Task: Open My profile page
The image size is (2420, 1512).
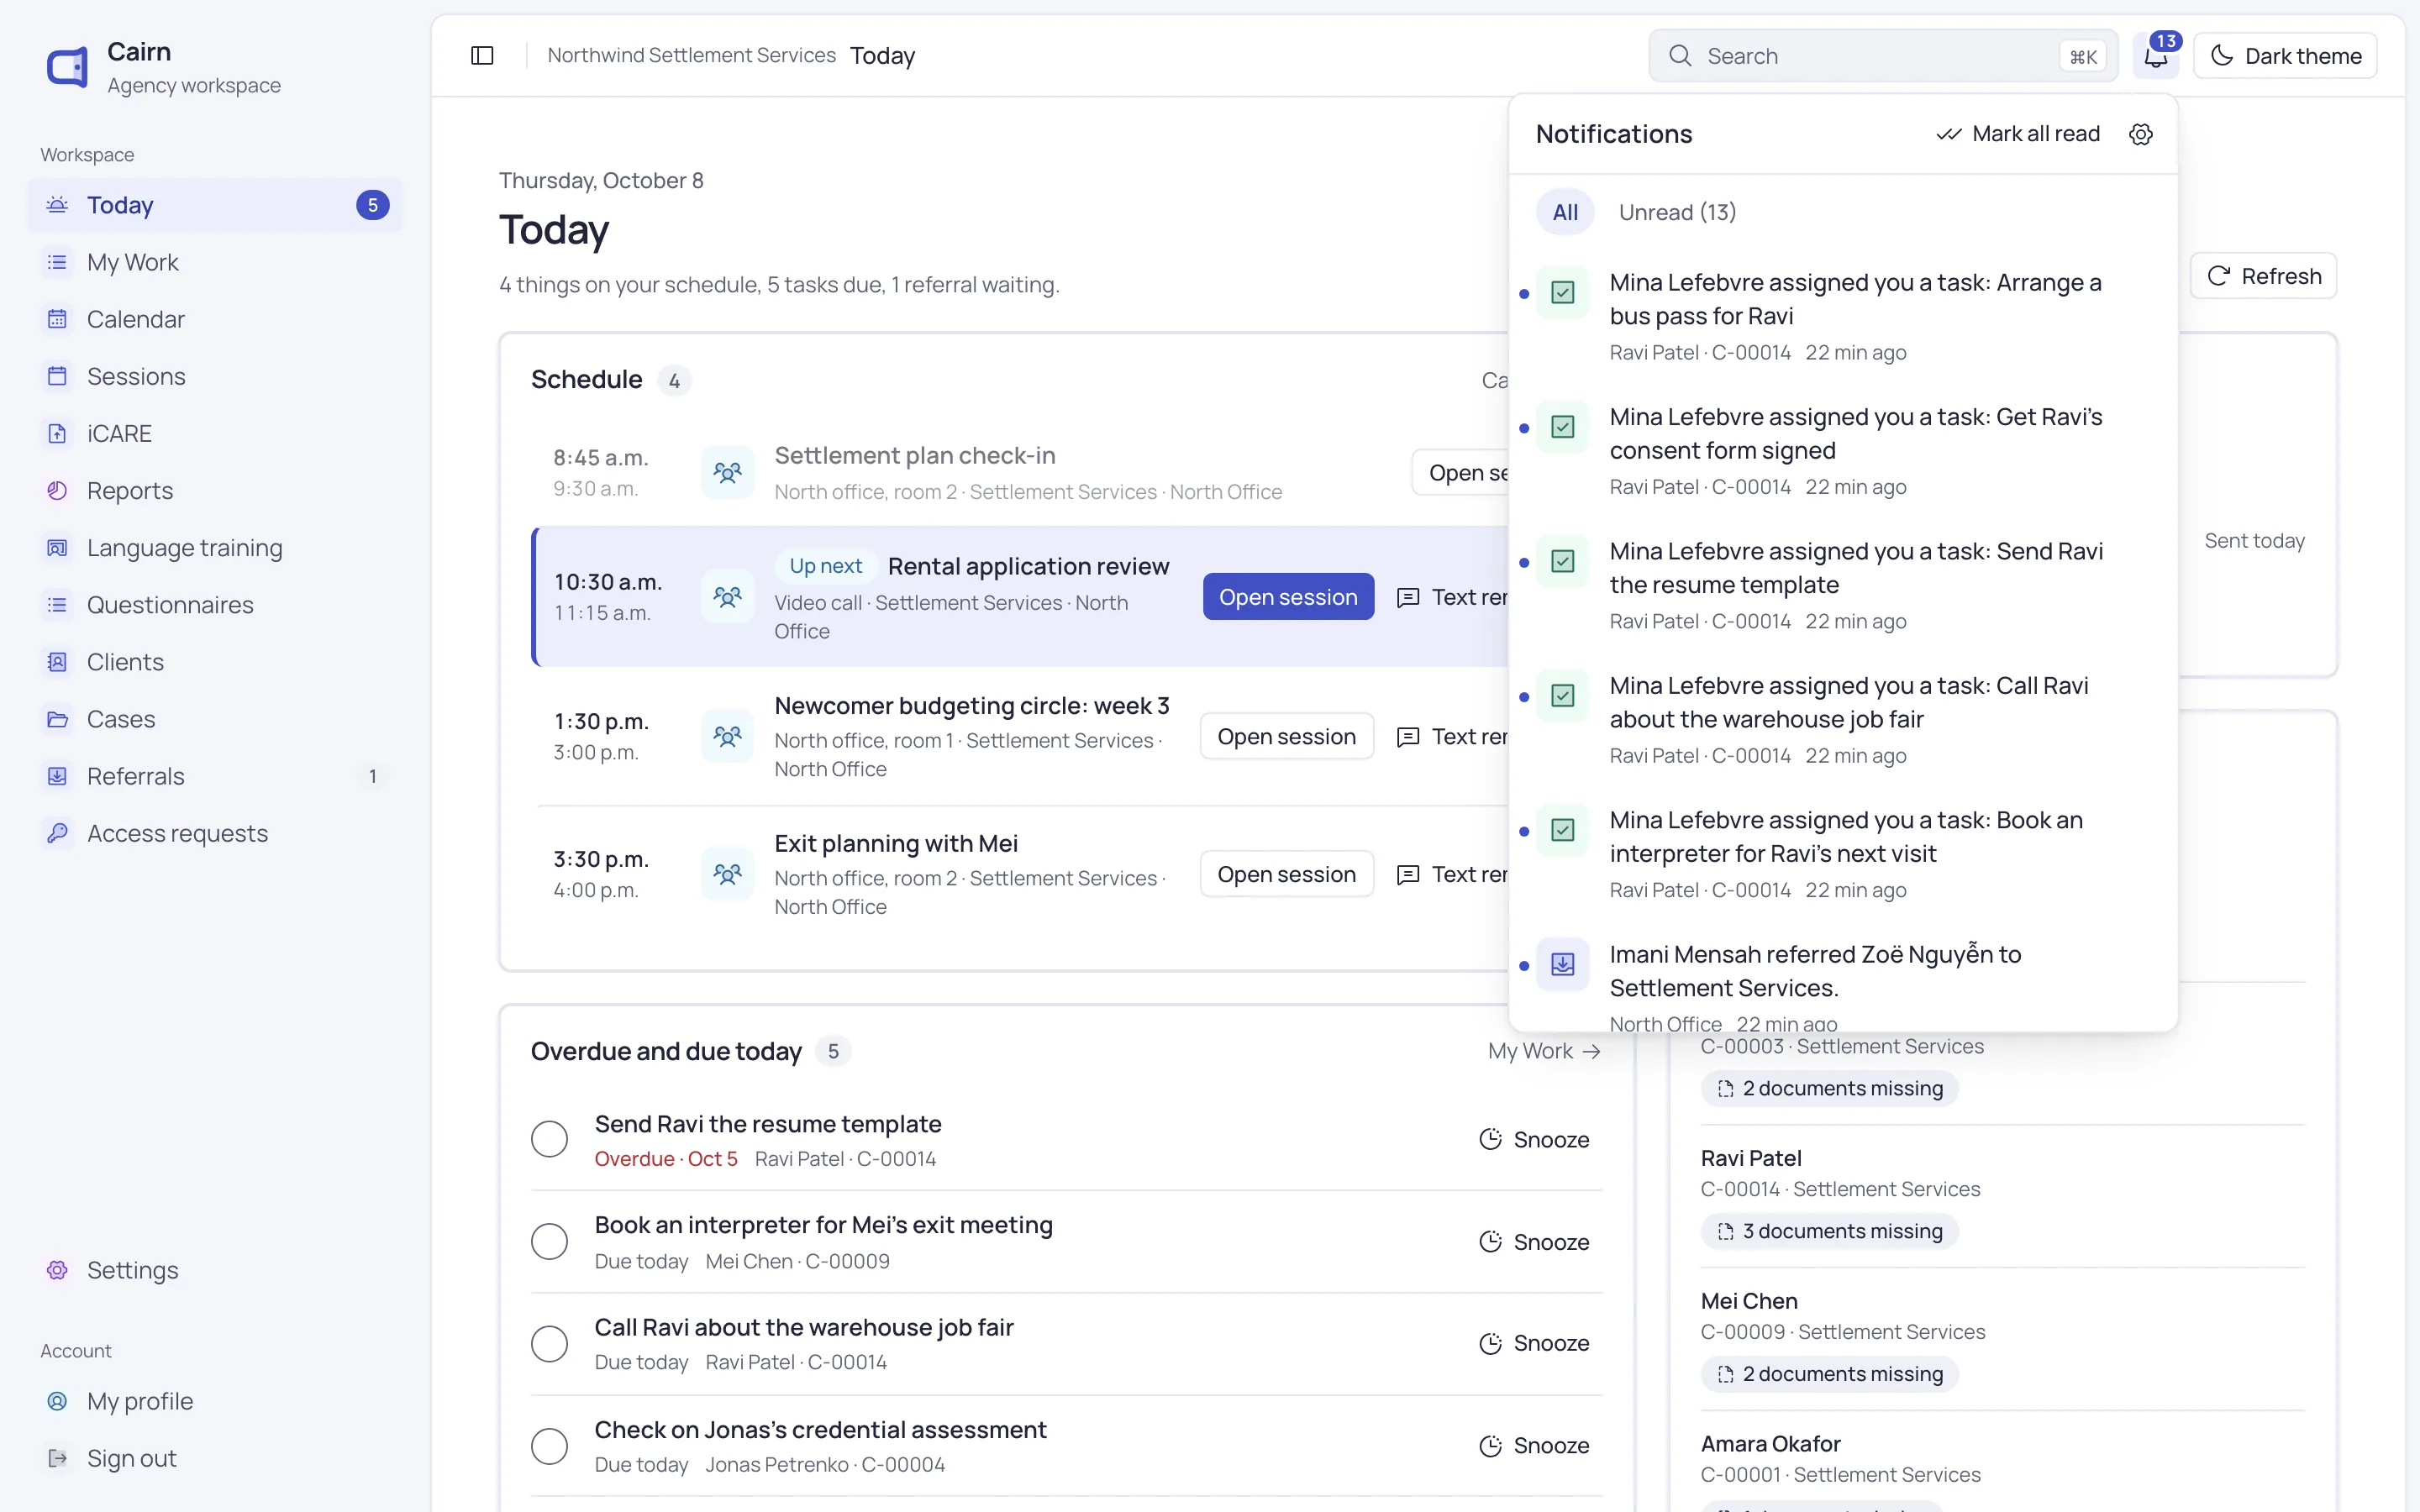Action: click(215, 1401)
